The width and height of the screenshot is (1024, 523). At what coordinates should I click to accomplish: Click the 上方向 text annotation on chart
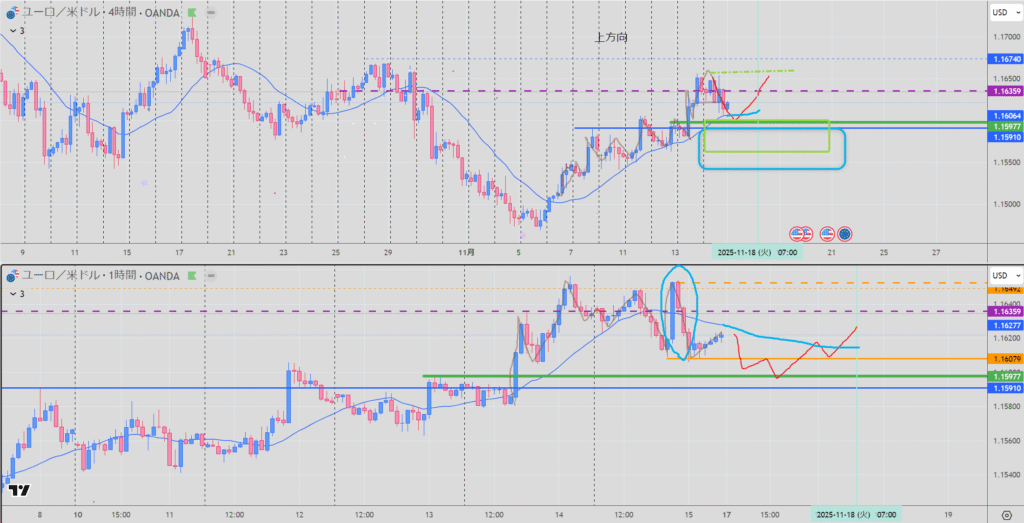611,37
